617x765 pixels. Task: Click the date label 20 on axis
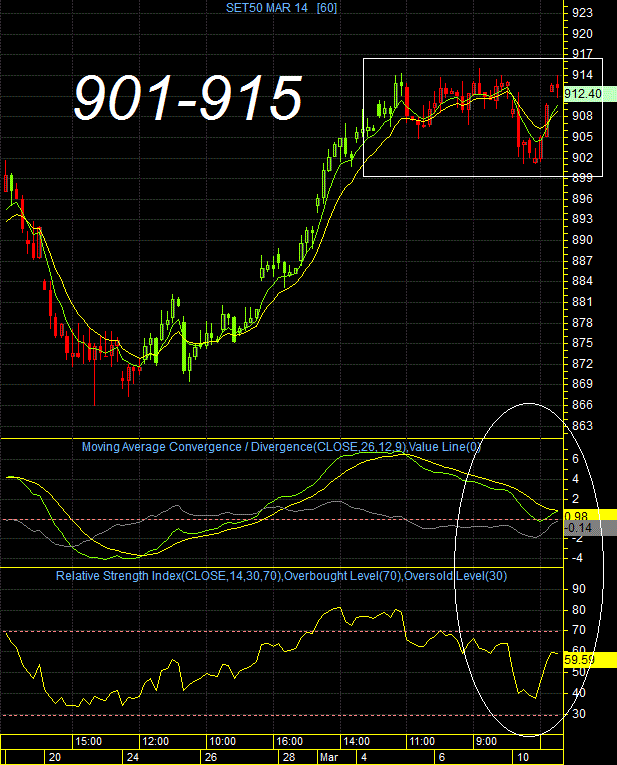(x=55, y=757)
